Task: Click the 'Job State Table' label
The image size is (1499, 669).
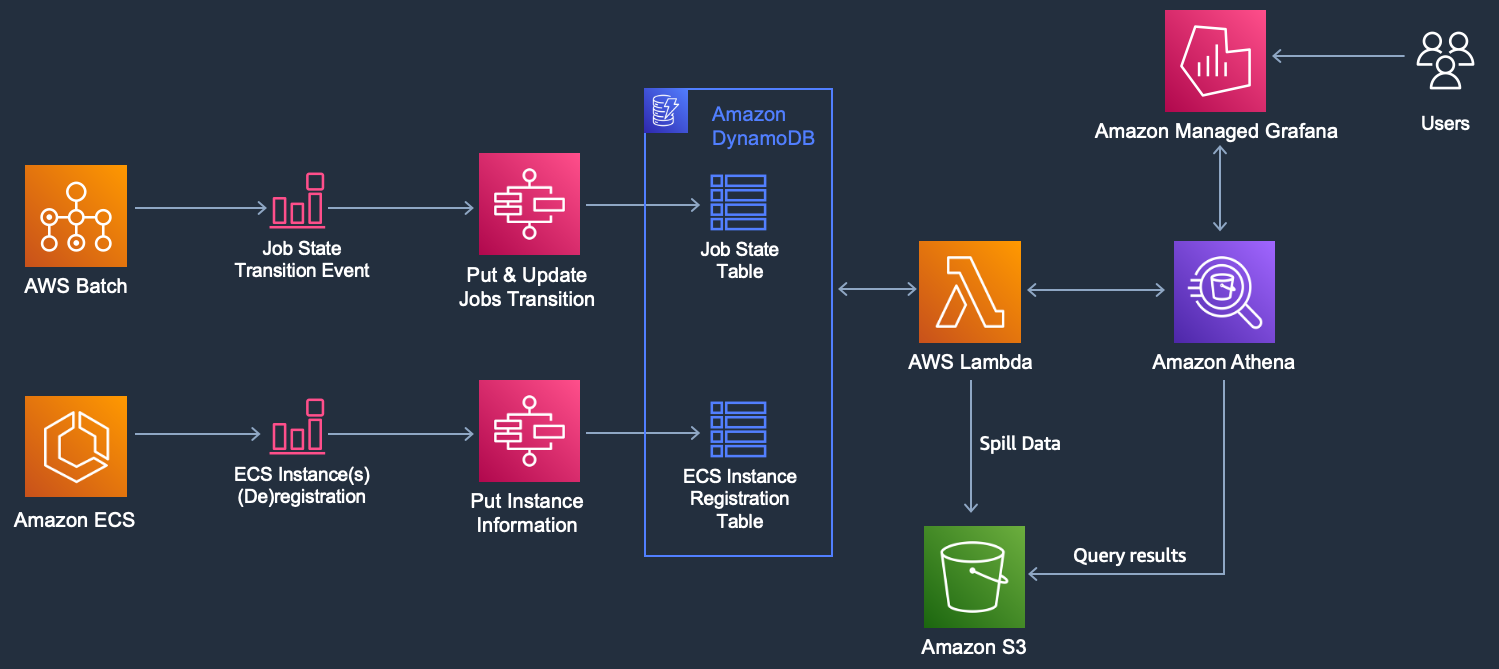Action: click(739, 260)
